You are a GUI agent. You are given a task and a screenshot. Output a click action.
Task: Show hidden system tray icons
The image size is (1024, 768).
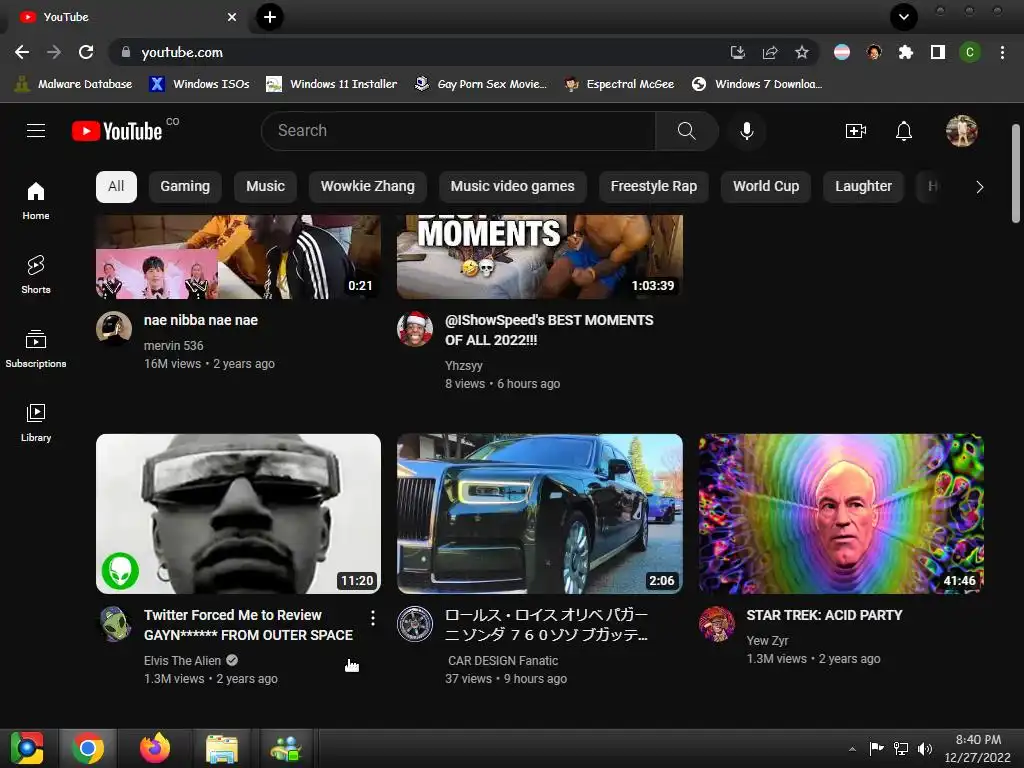click(852, 749)
